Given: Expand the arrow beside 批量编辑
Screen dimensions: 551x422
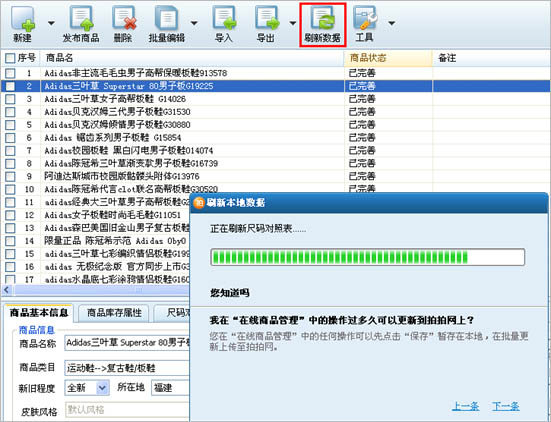Looking at the screenshot, I should click(x=194, y=23).
